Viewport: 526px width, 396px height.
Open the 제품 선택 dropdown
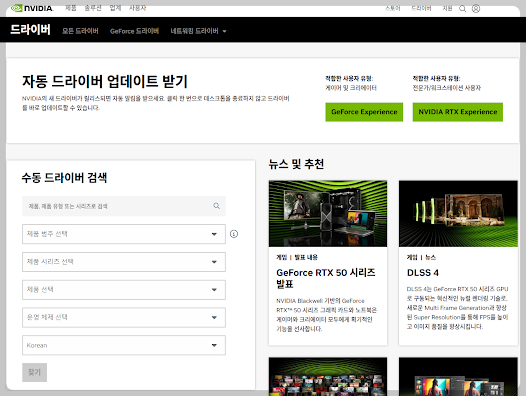click(124, 290)
